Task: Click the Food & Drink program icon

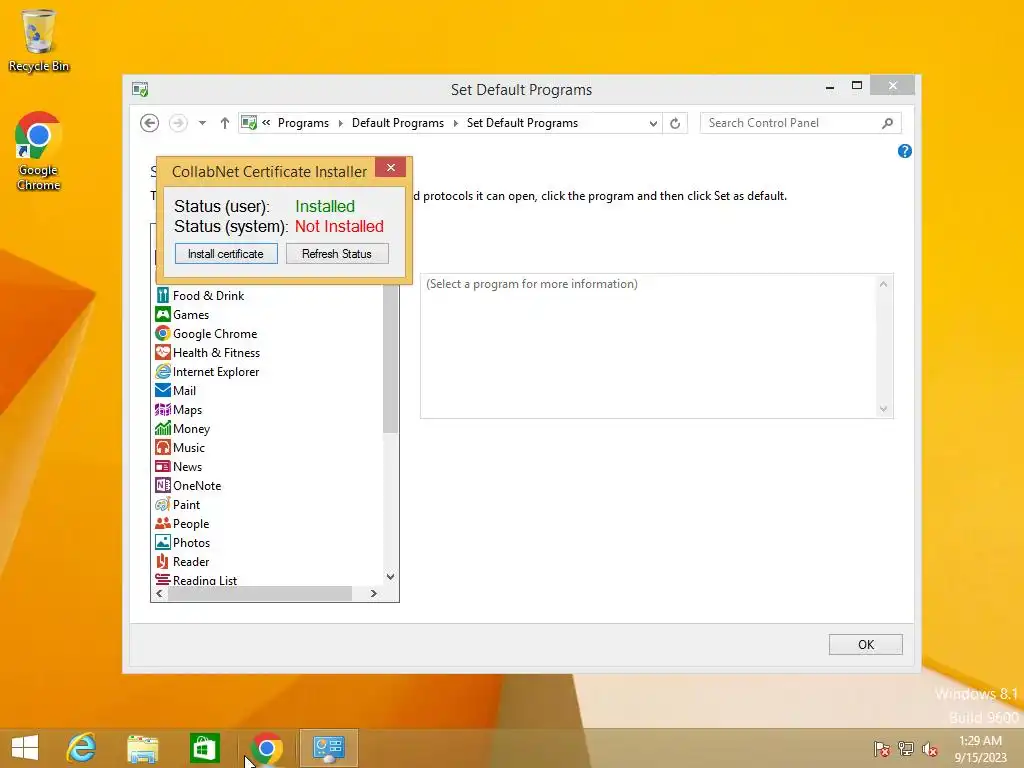Action: click(163, 295)
